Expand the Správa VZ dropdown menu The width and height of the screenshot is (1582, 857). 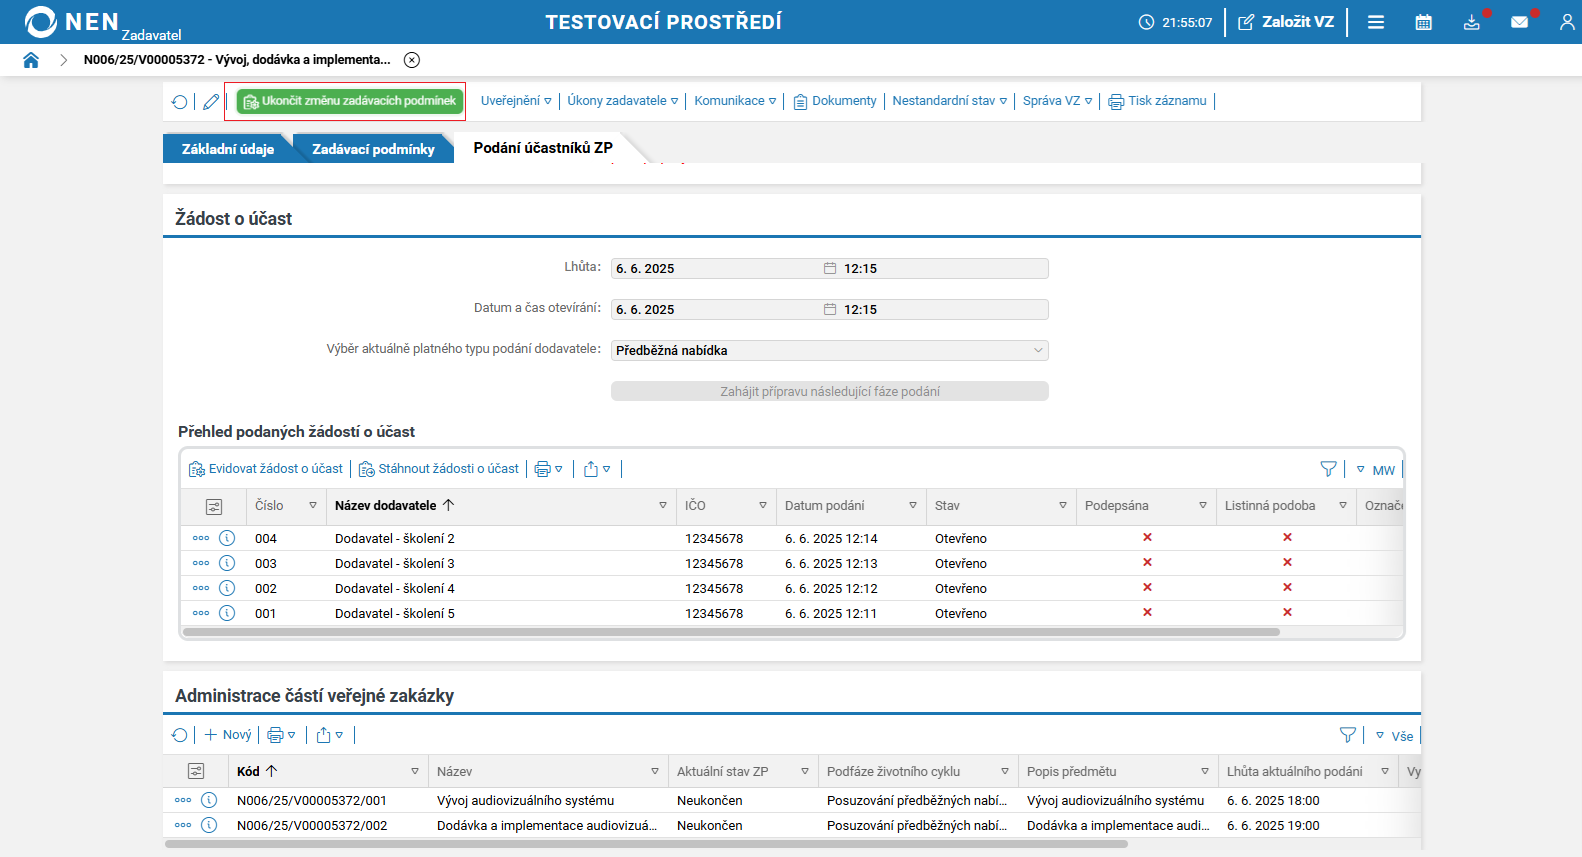point(1057,101)
